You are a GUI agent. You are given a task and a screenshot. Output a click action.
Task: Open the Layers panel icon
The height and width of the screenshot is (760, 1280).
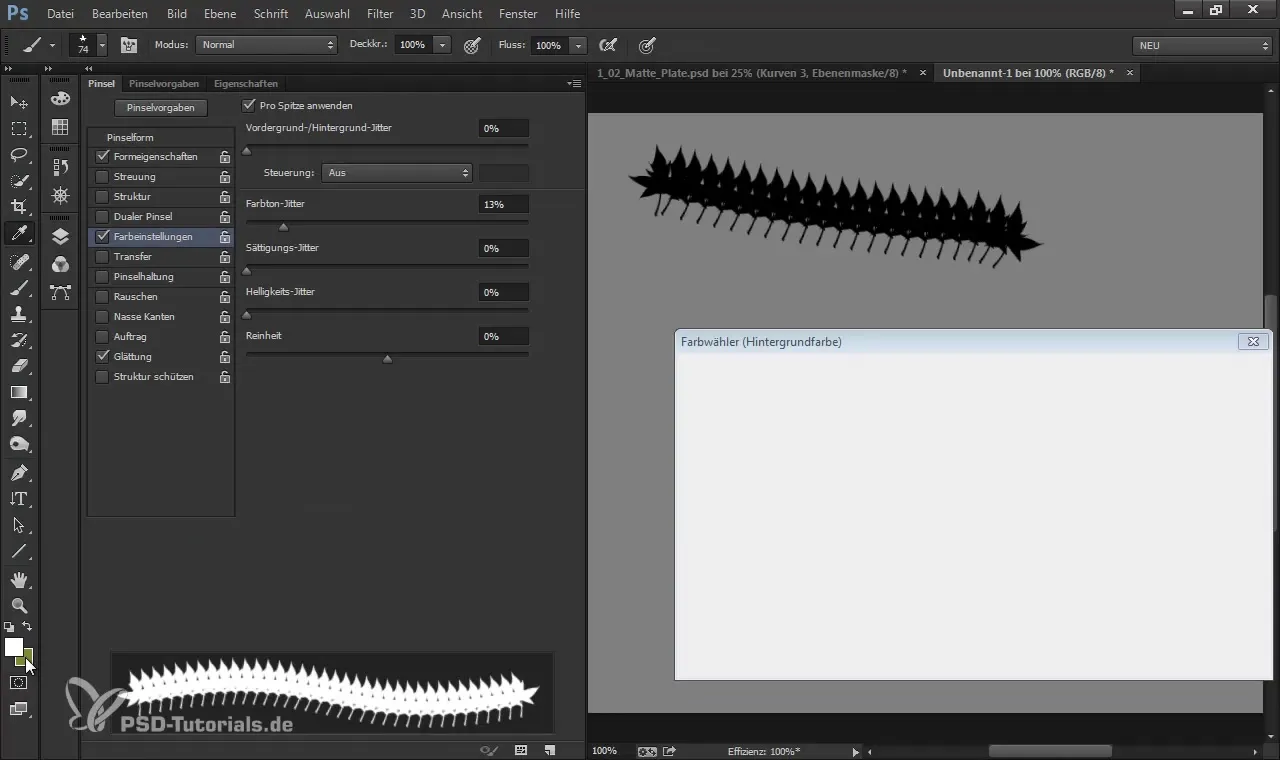click(x=60, y=236)
